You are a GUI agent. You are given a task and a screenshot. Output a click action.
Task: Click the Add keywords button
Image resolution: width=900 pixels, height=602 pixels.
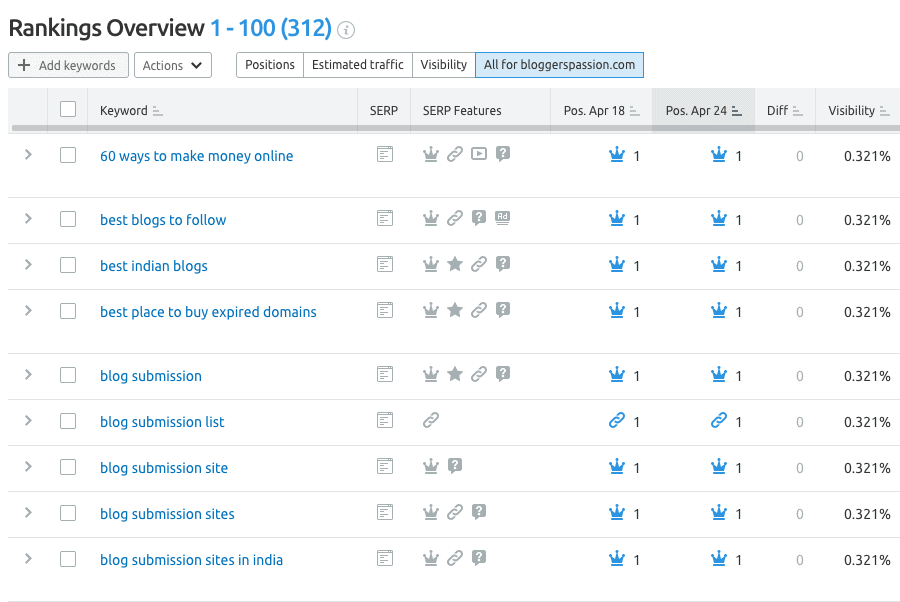click(x=68, y=65)
